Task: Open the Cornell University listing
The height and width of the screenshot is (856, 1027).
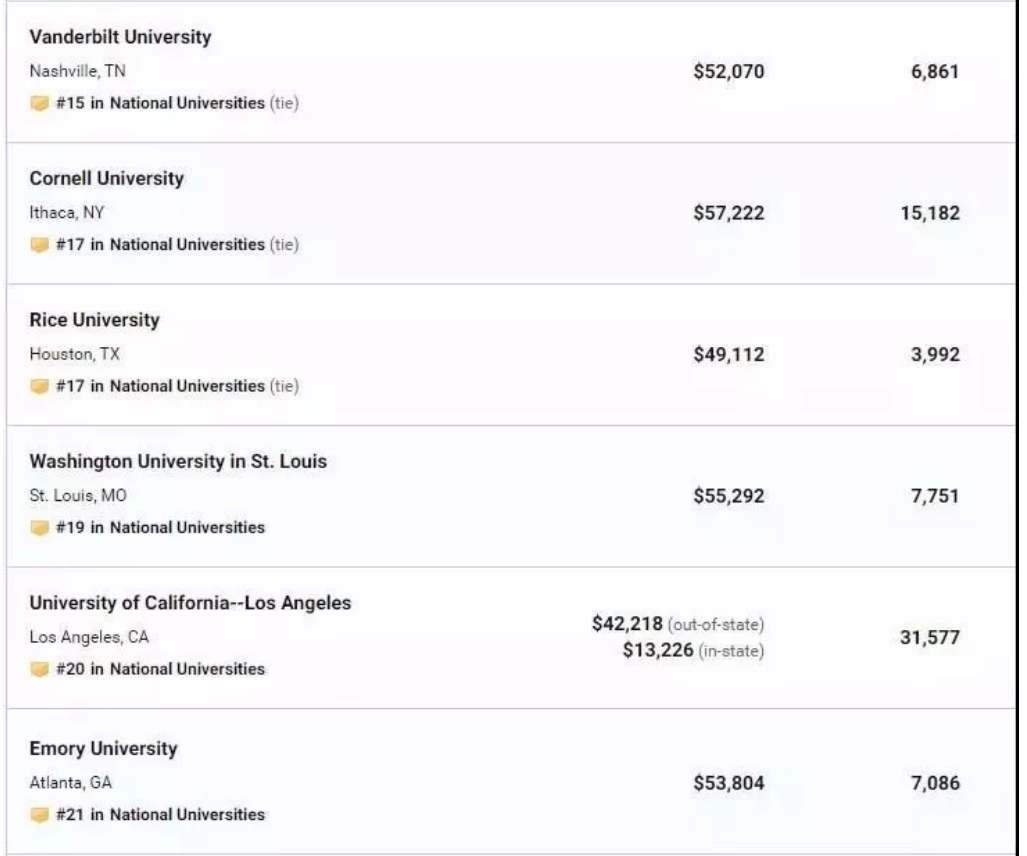Action: click(106, 179)
